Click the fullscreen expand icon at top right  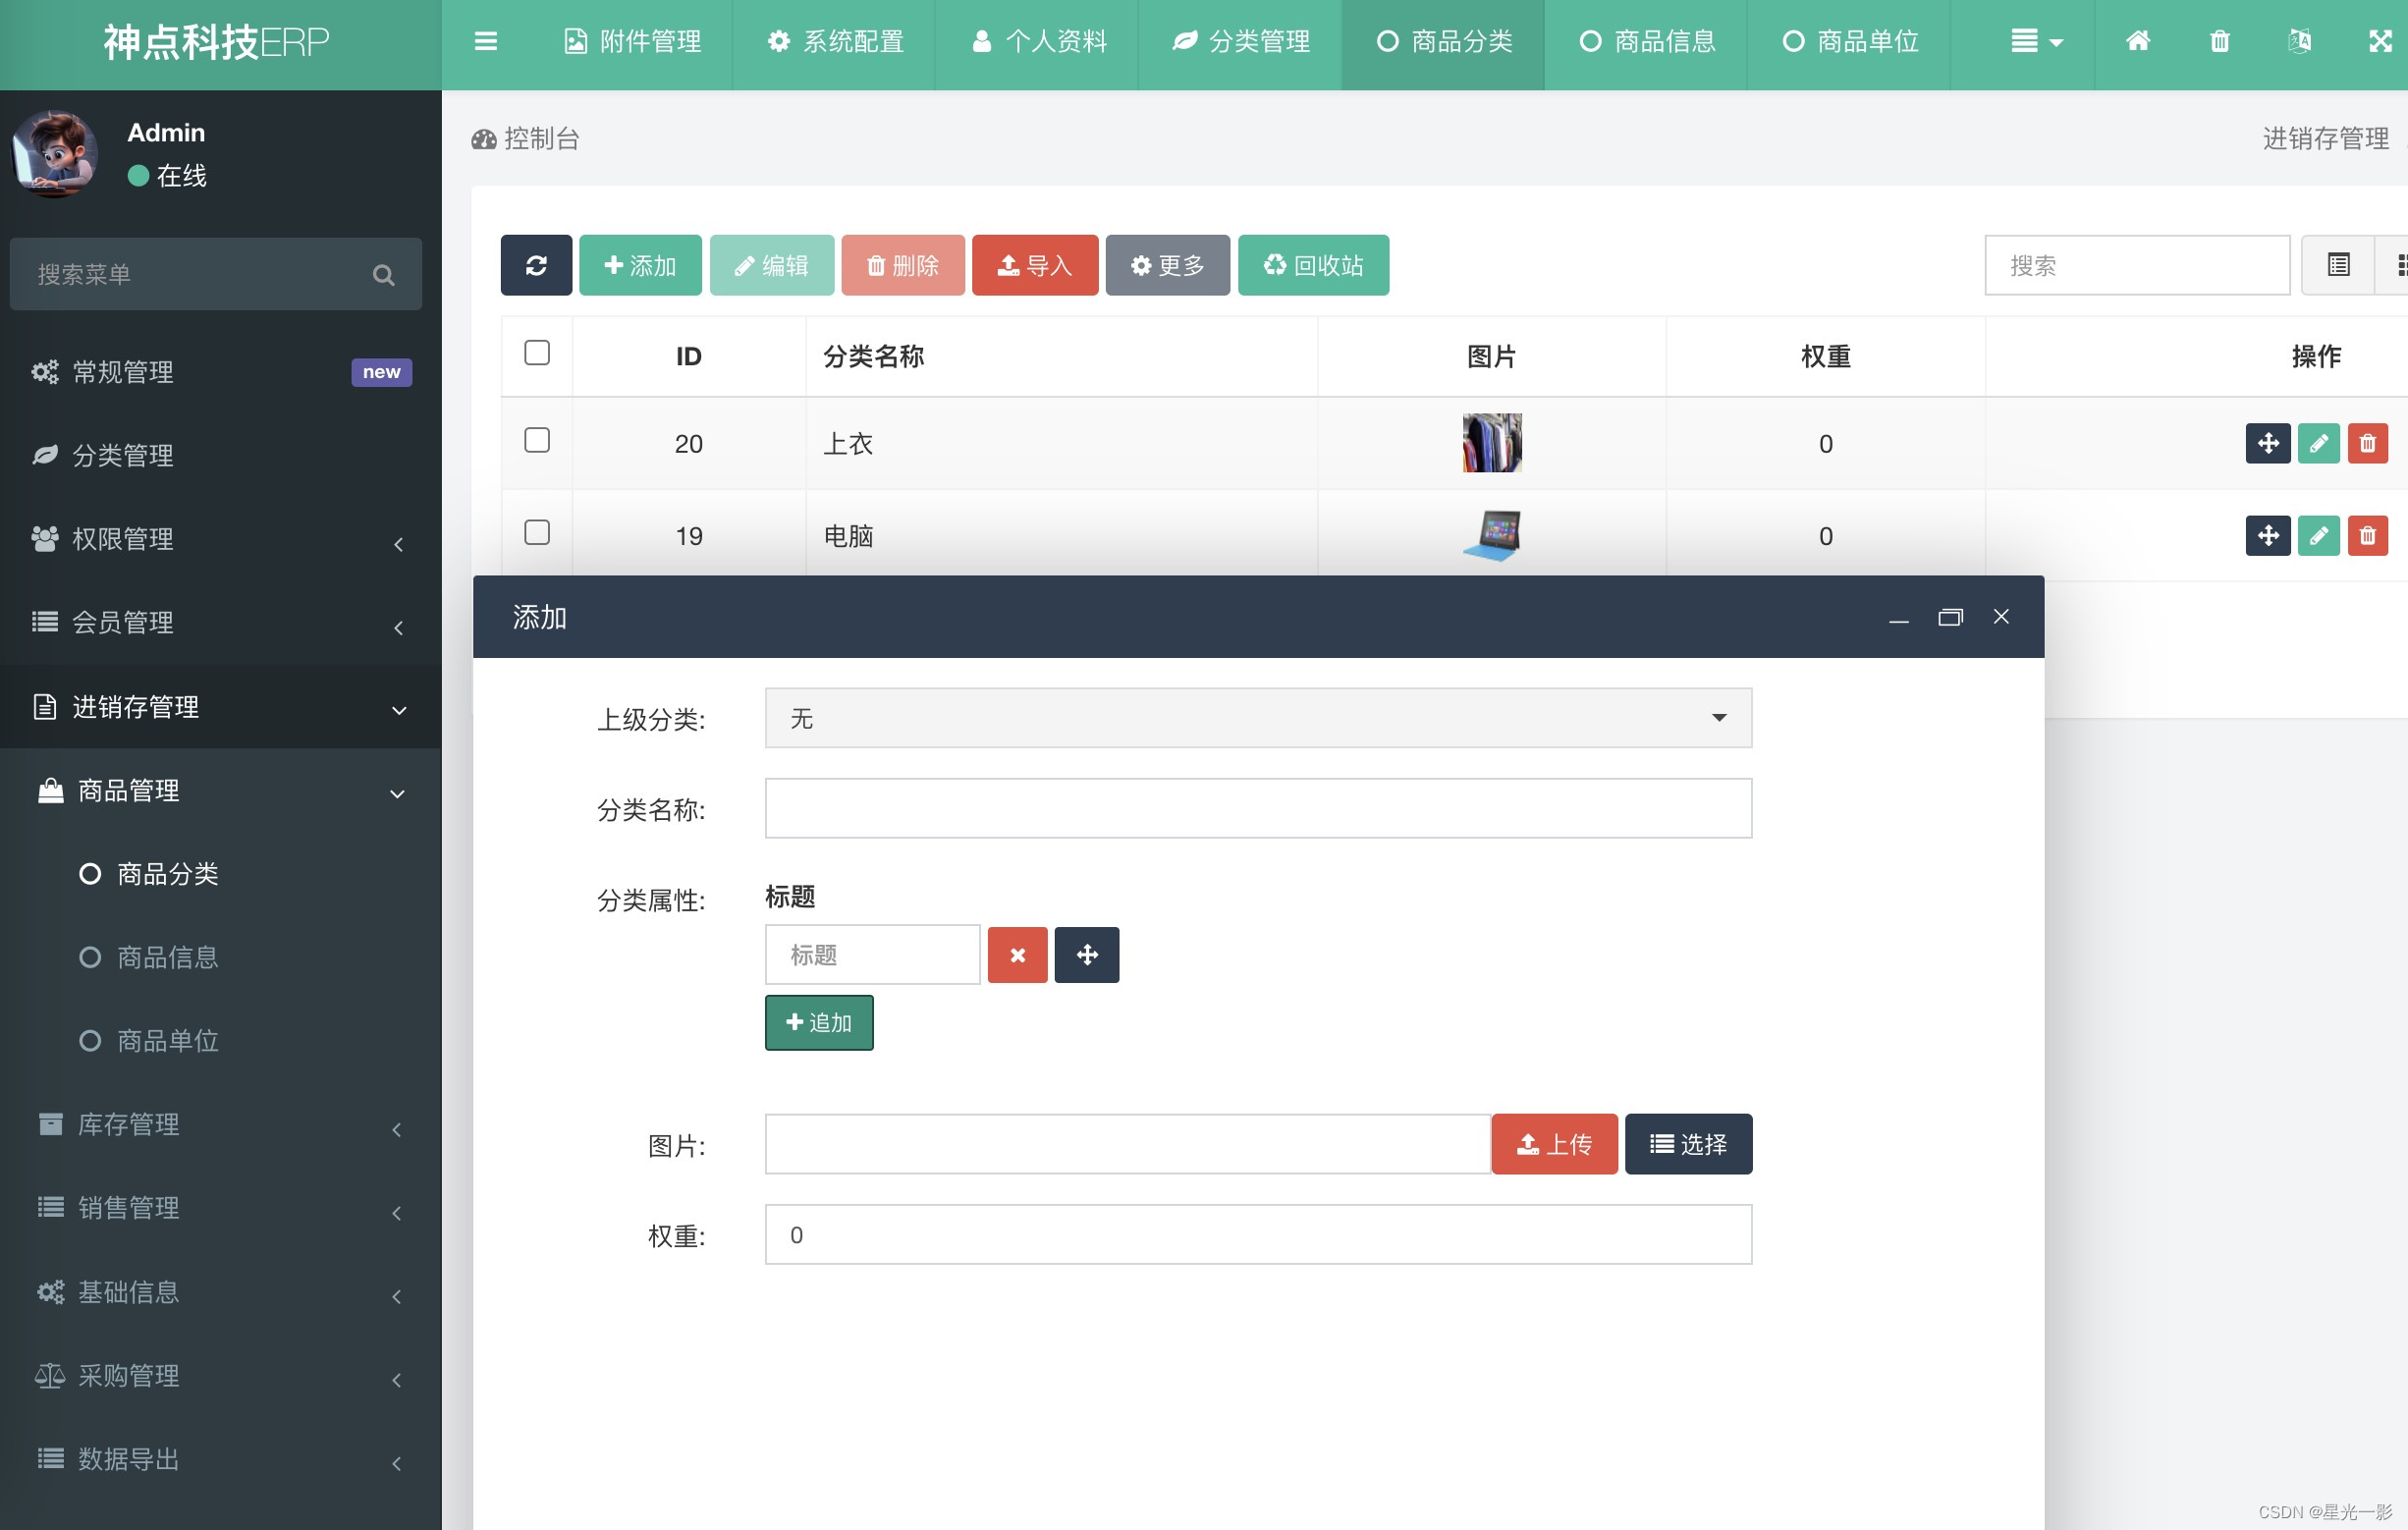click(x=2380, y=41)
